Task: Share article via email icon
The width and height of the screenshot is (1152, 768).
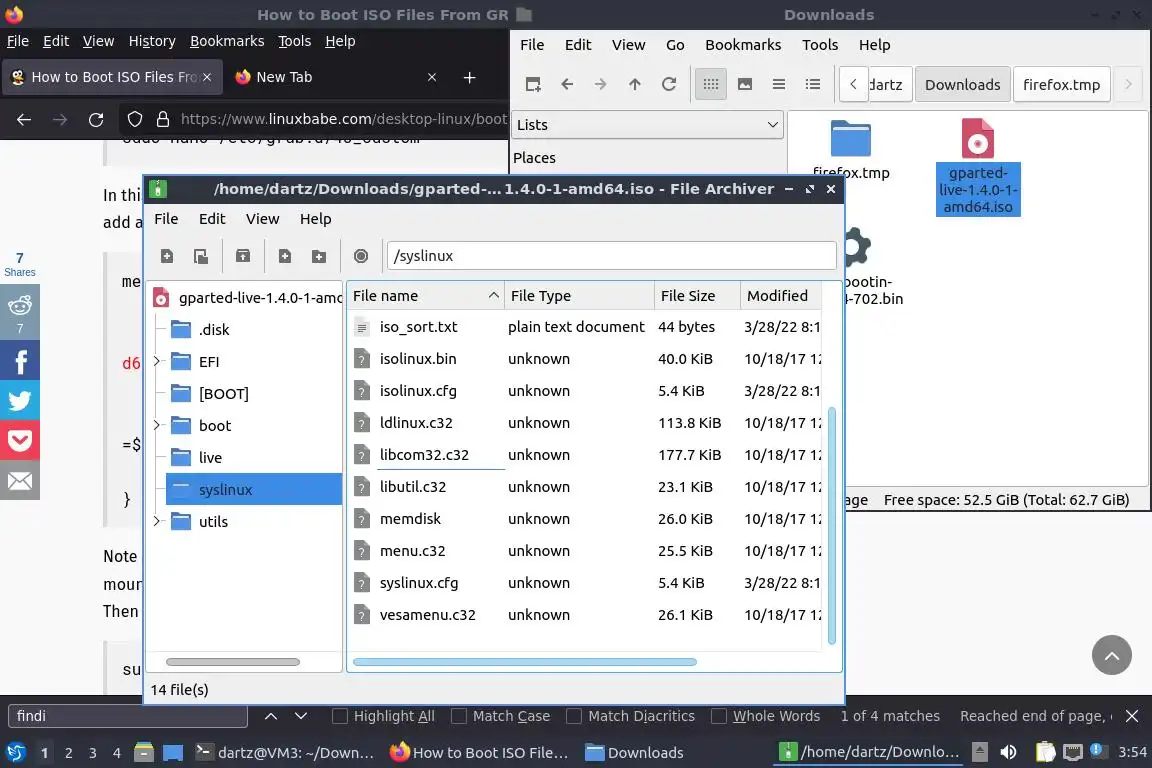Action: pyautogui.click(x=20, y=481)
